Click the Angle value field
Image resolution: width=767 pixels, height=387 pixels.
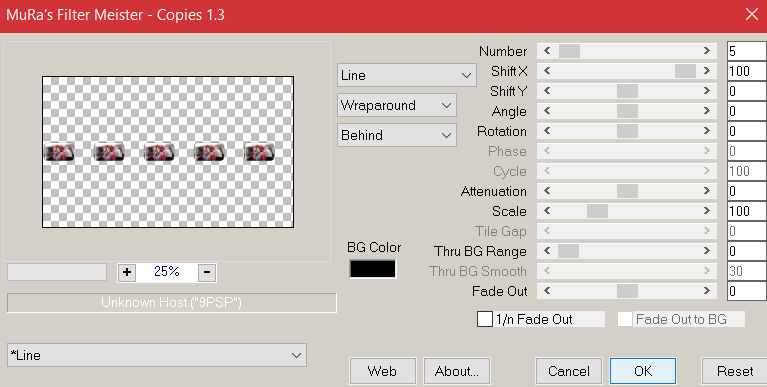tap(747, 111)
